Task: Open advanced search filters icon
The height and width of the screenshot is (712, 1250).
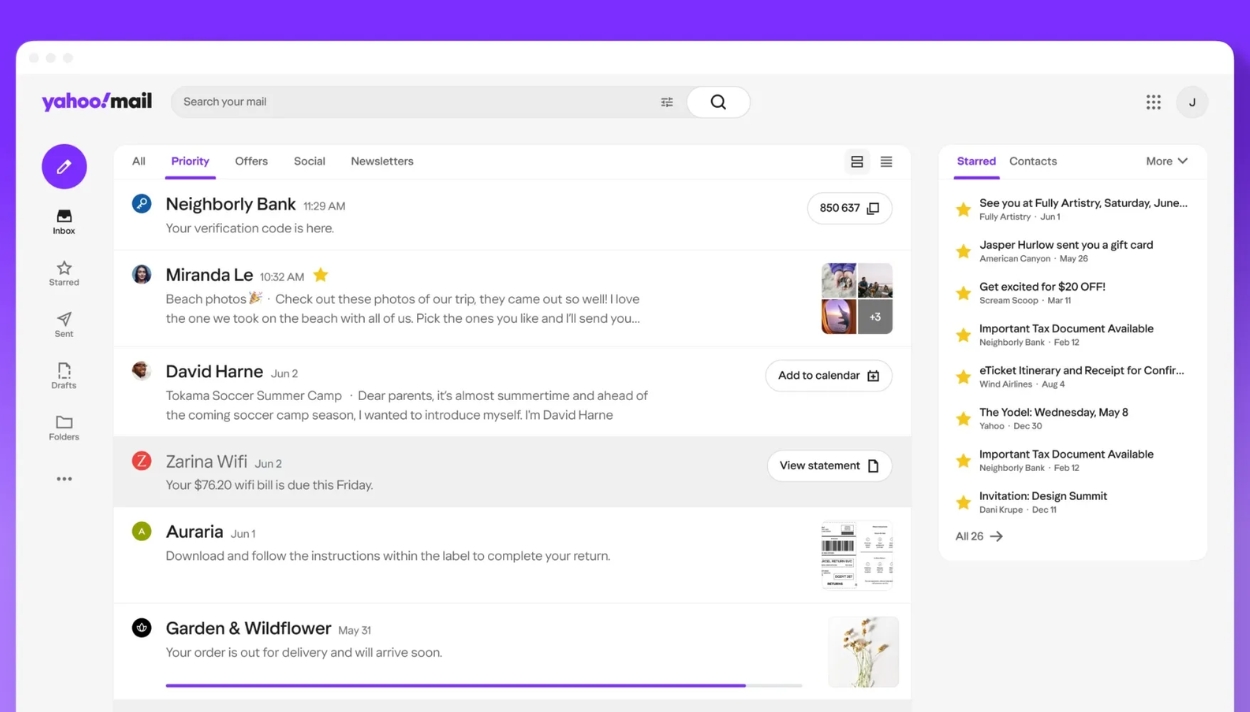Action: [x=667, y=101]
